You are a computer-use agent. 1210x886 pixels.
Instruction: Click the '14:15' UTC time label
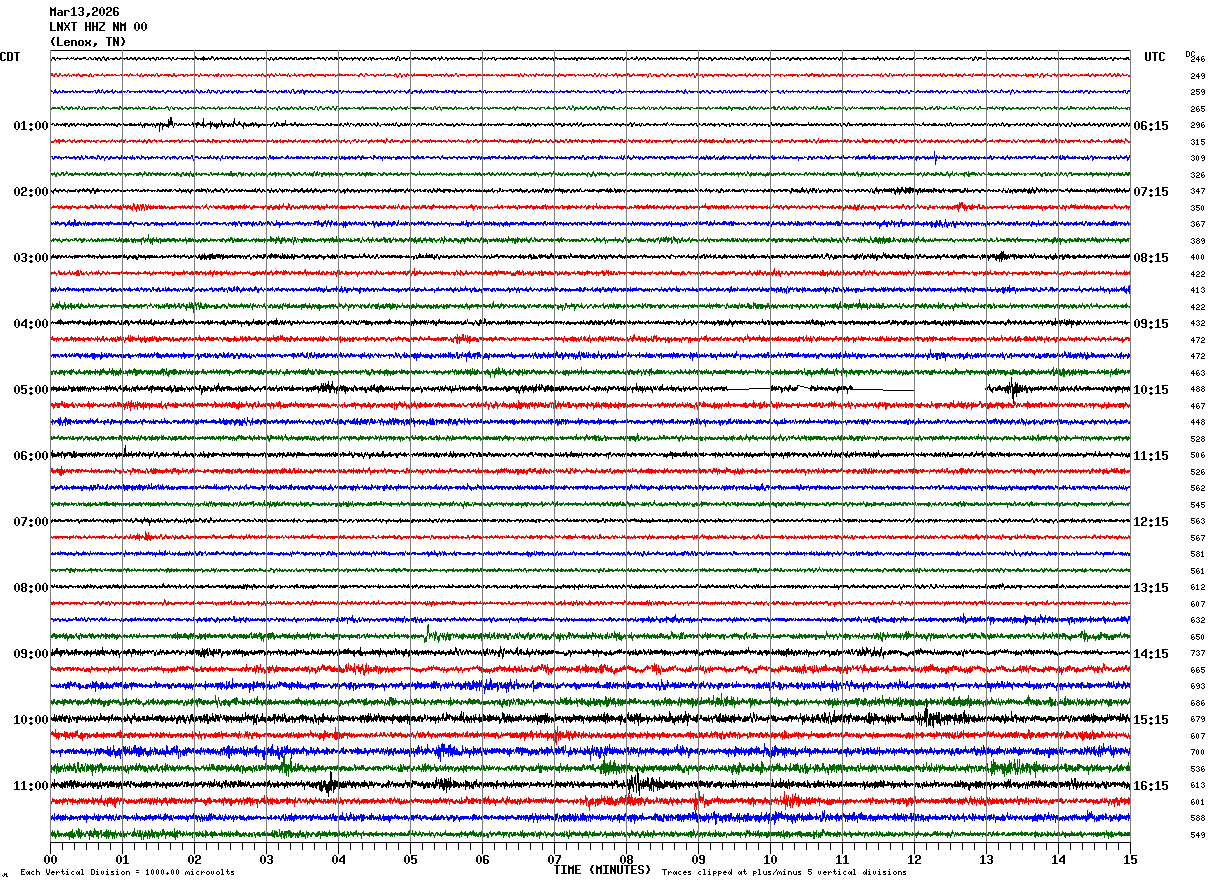[x=1150, y=654]
